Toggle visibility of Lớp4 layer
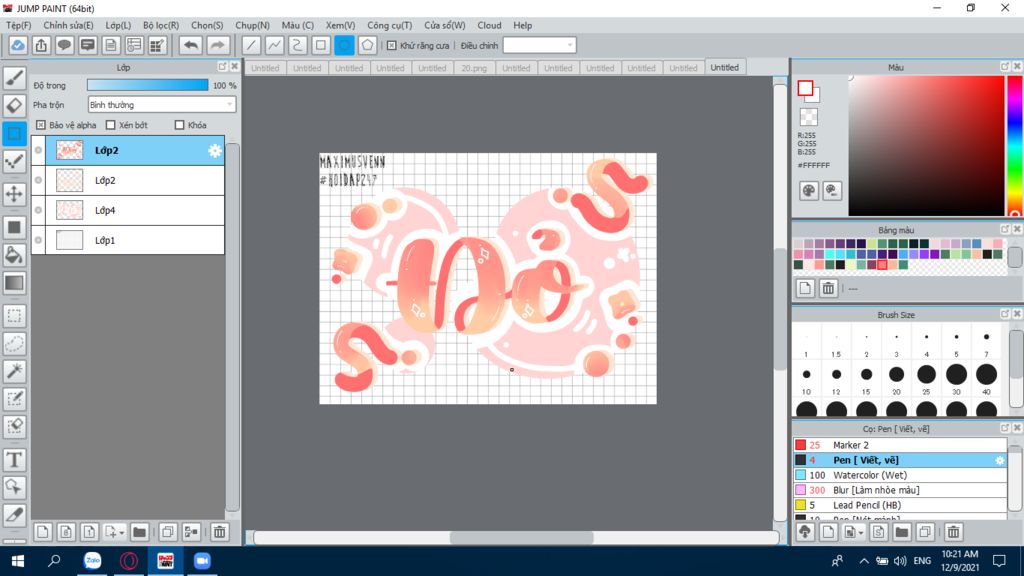The image size is (1024, 576). point(39,210)
